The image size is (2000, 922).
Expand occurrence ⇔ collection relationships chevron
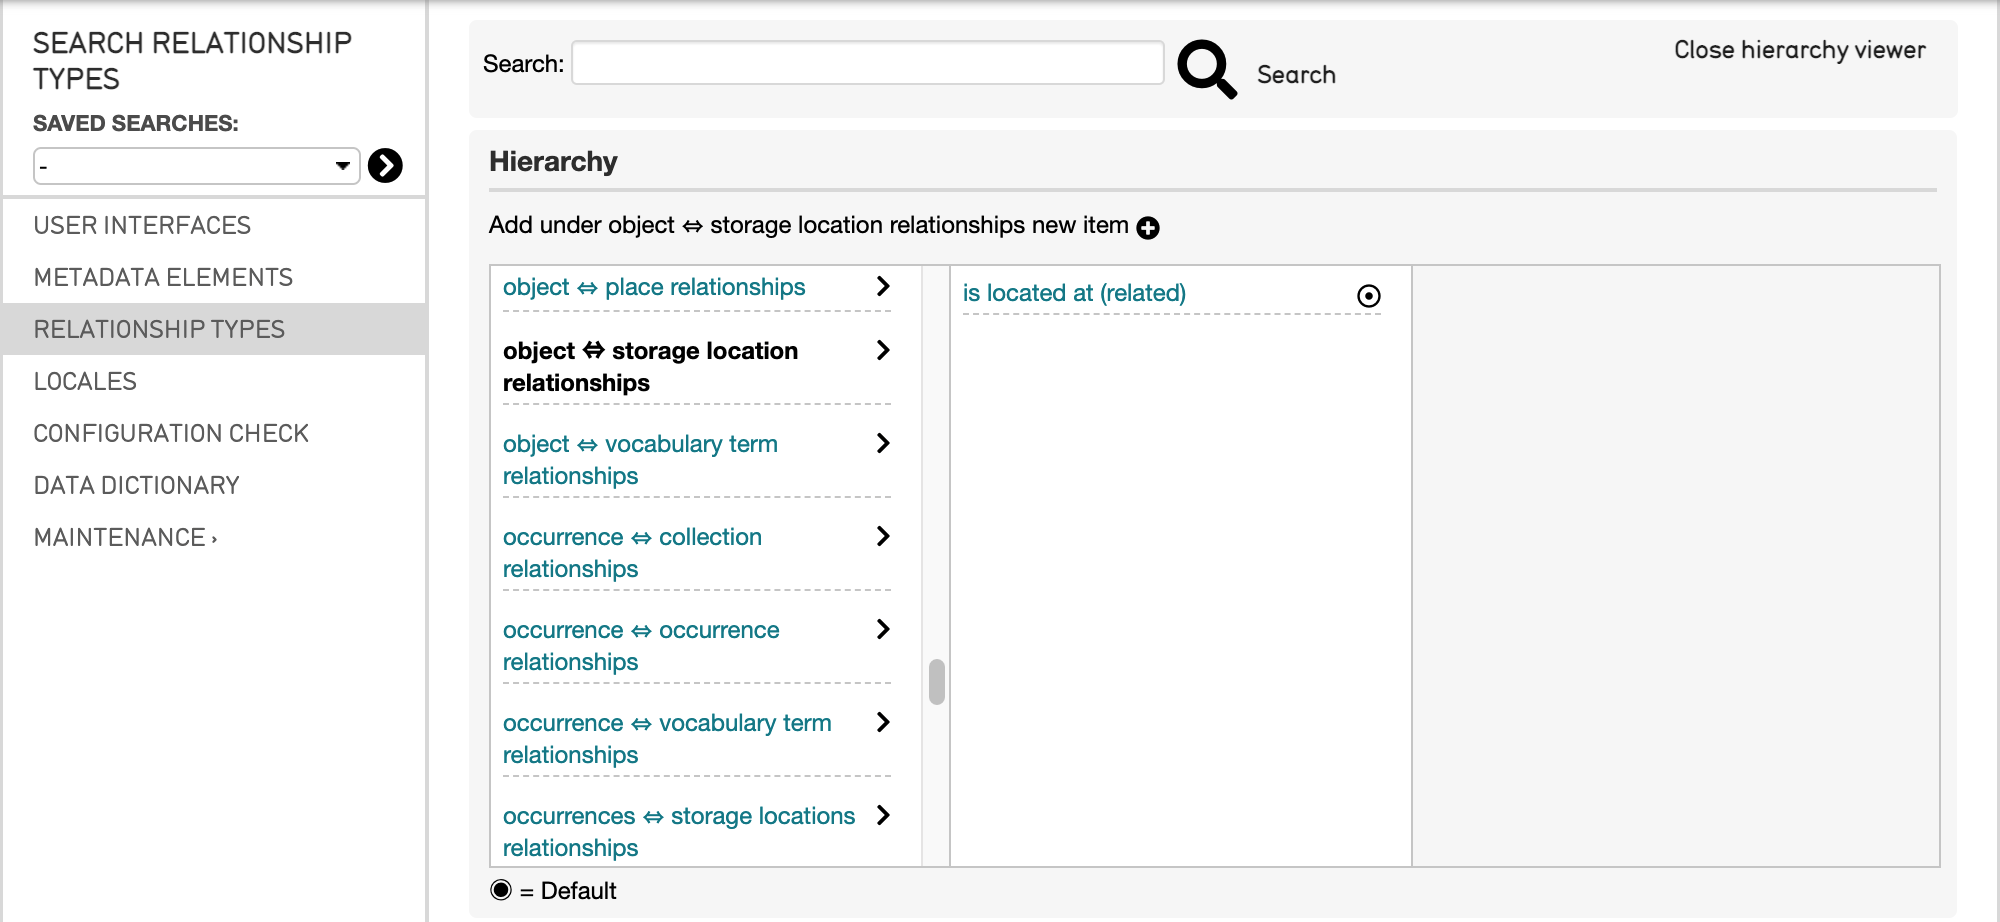point(882,537)
